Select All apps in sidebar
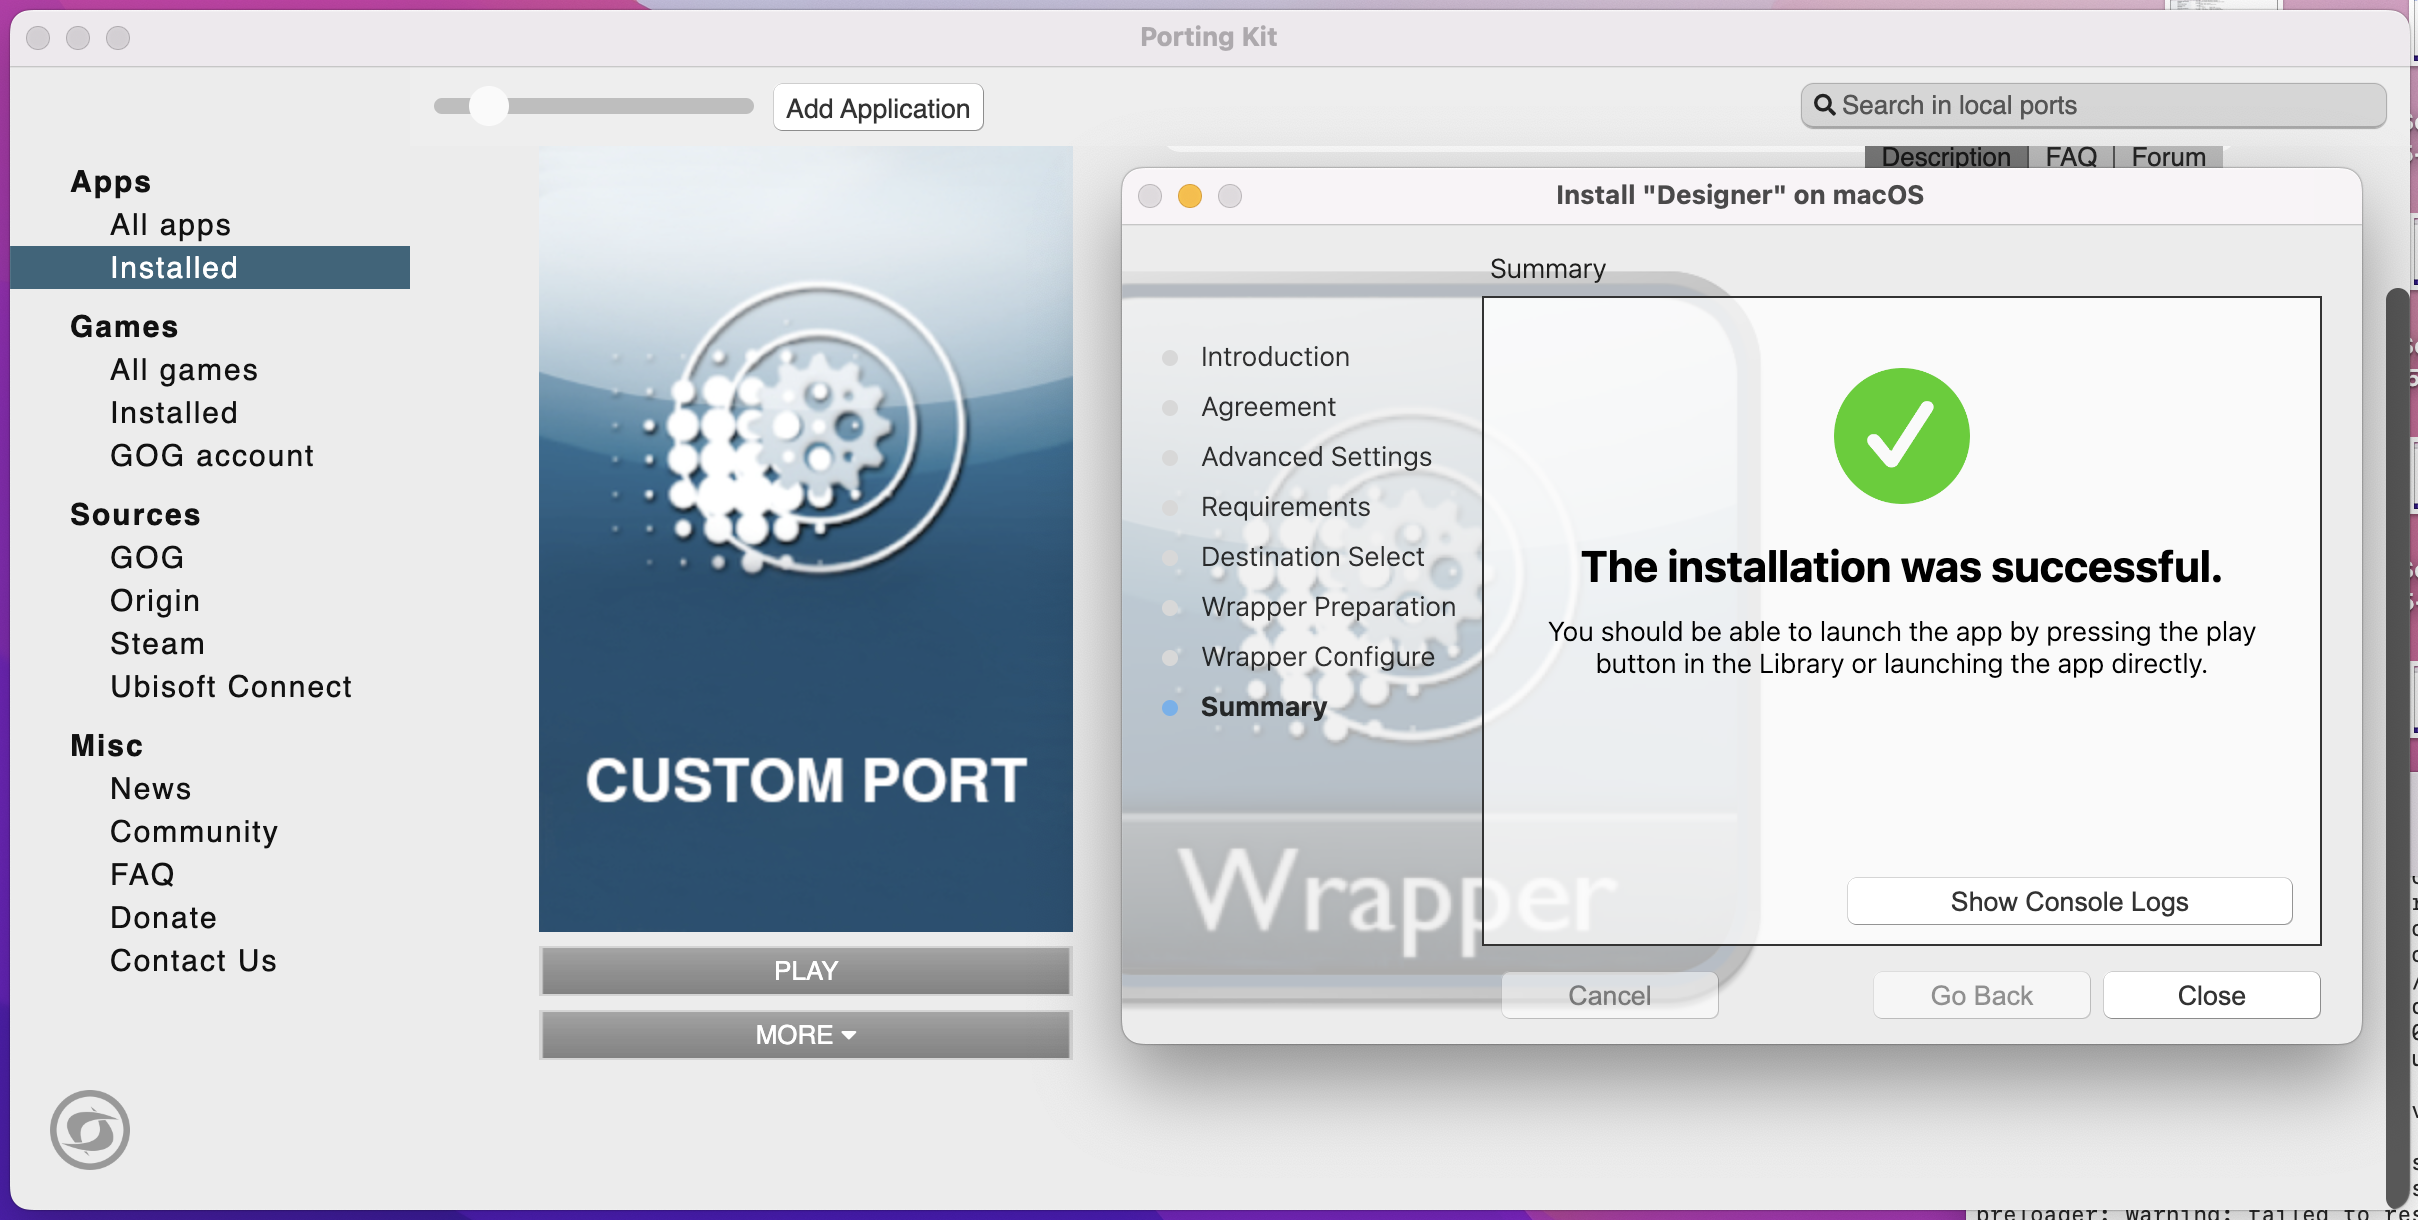This screenshot has width=2418, height=1220. pyautogui.click(x=170, y=225)
